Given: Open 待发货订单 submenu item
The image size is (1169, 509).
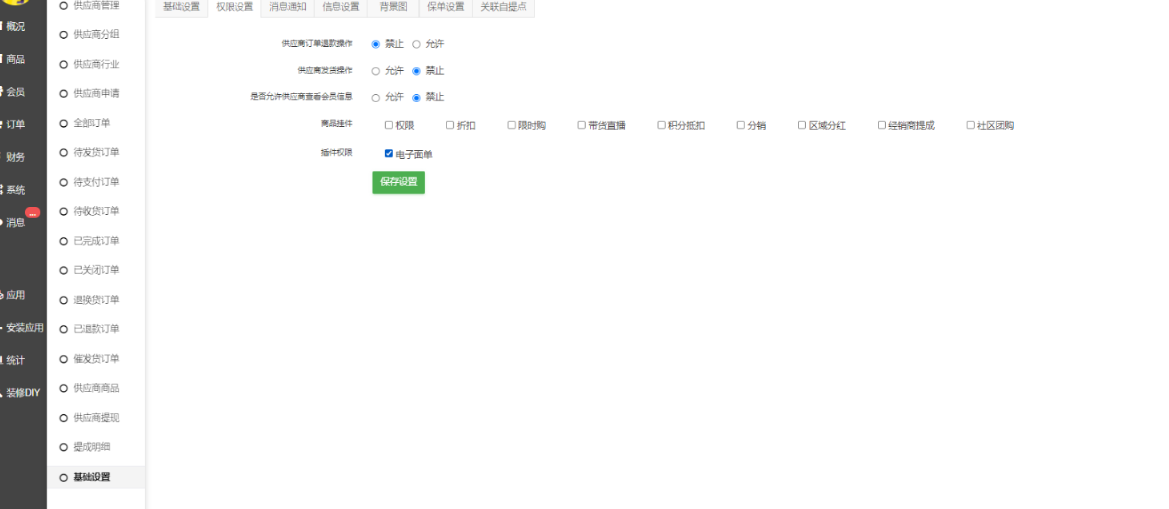Looking at the screenshot, I should [96, 152].
